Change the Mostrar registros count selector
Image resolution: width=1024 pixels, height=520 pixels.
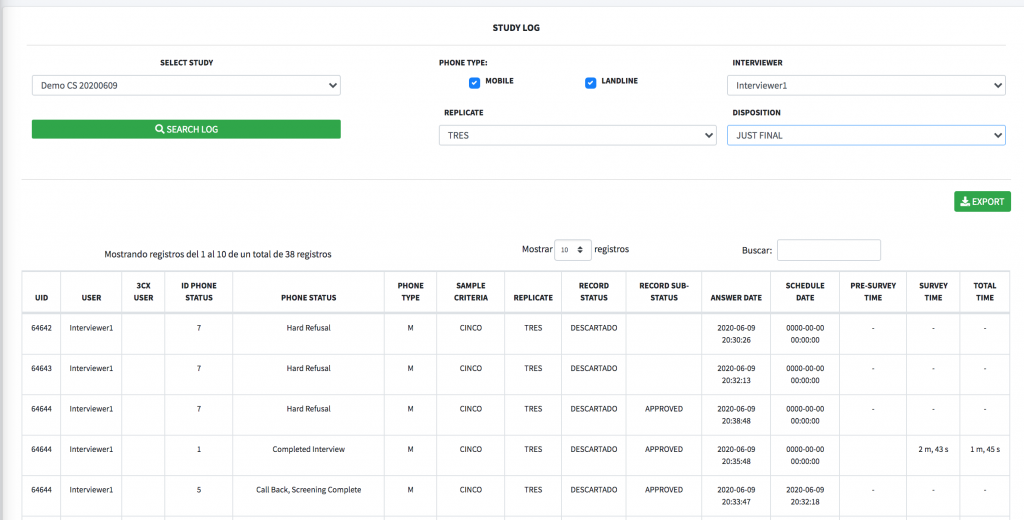coord(573,250)
